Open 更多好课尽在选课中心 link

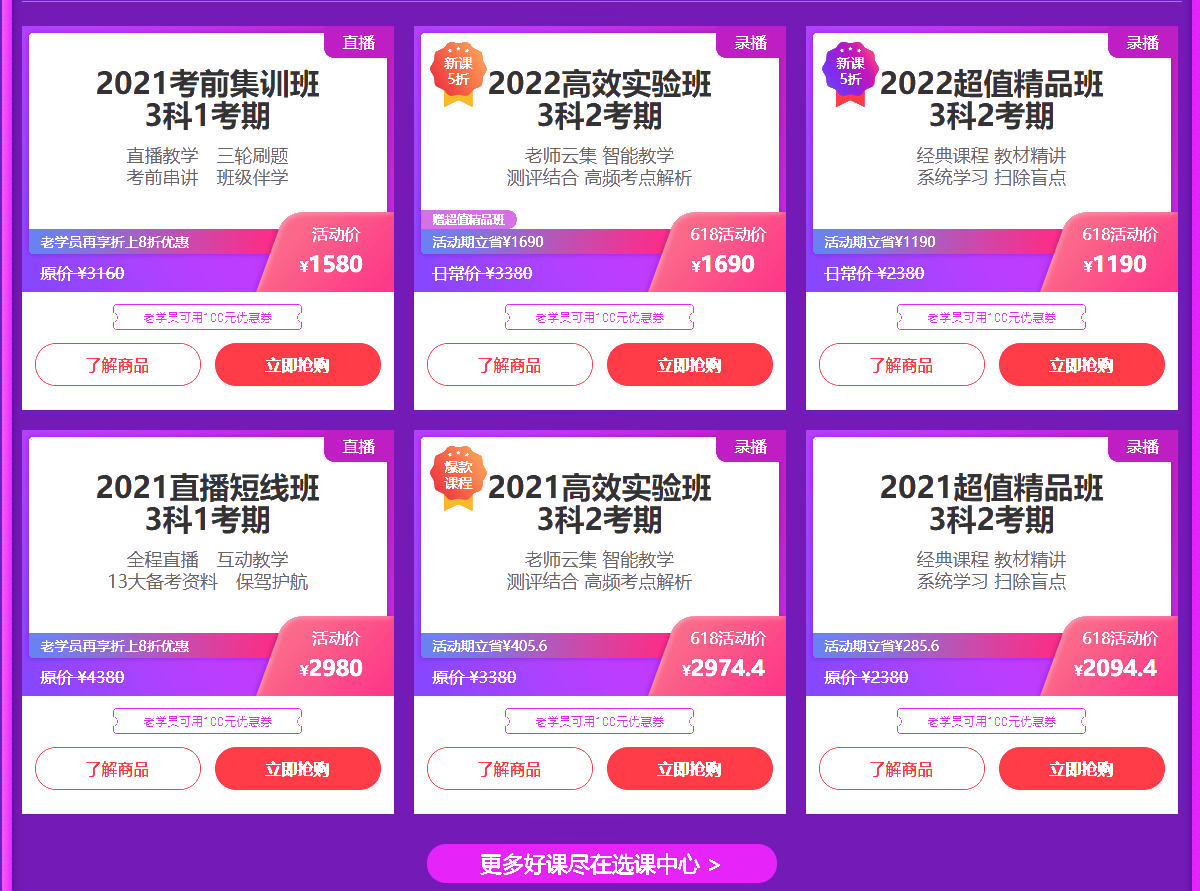coord(601,864)
